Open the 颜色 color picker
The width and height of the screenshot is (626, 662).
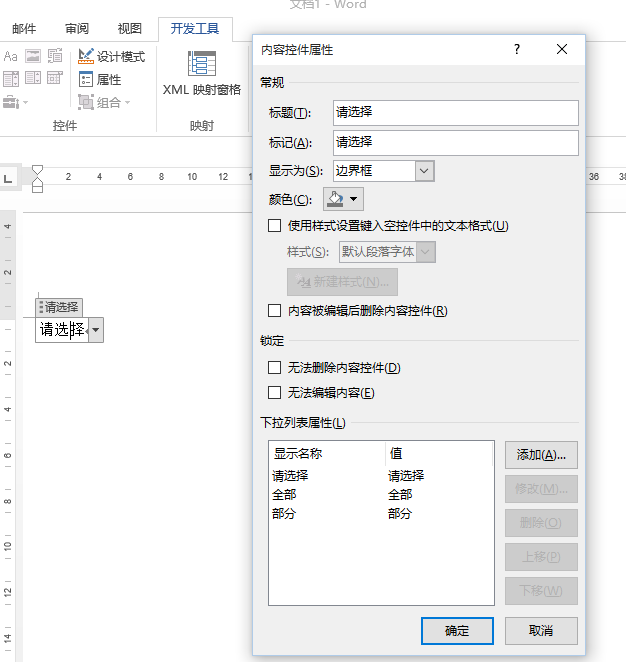(x=343, y=199)
